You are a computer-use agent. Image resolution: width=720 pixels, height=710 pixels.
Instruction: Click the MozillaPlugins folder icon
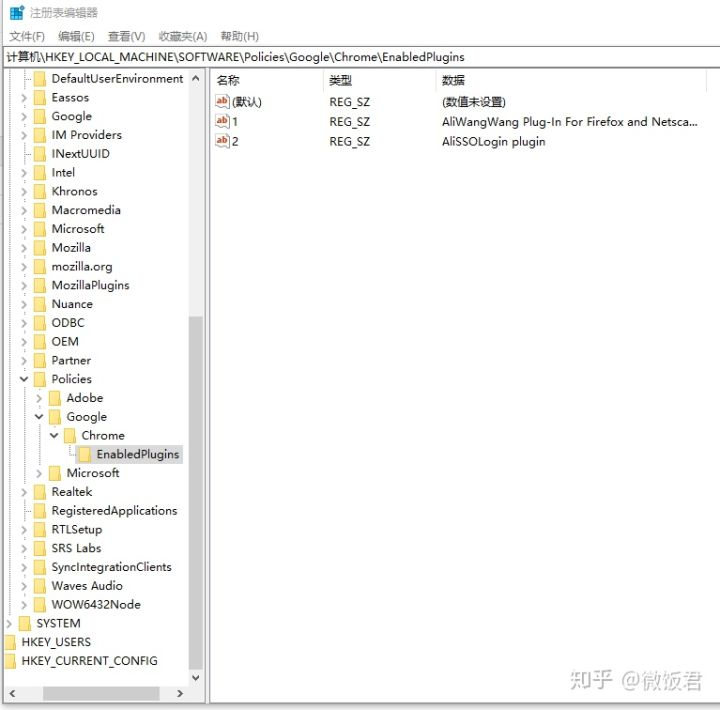(40, 285)
